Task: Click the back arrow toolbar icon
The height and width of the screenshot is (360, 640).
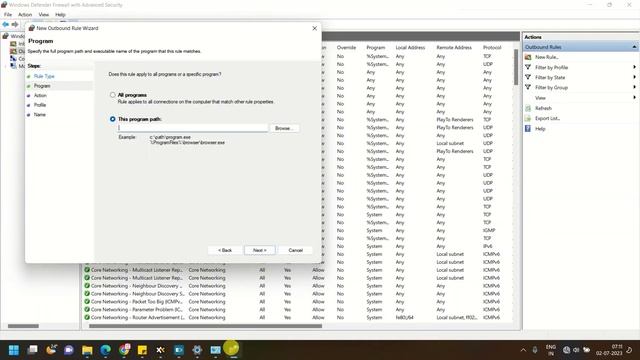Action: [6, 24]
